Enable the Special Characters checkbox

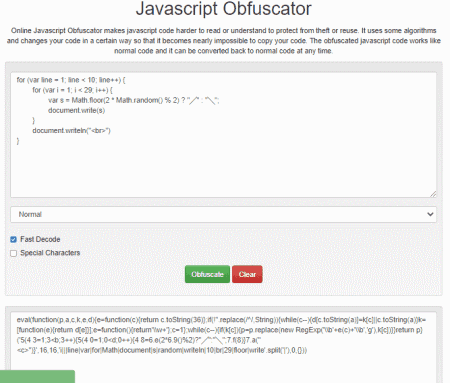(13, 253)
